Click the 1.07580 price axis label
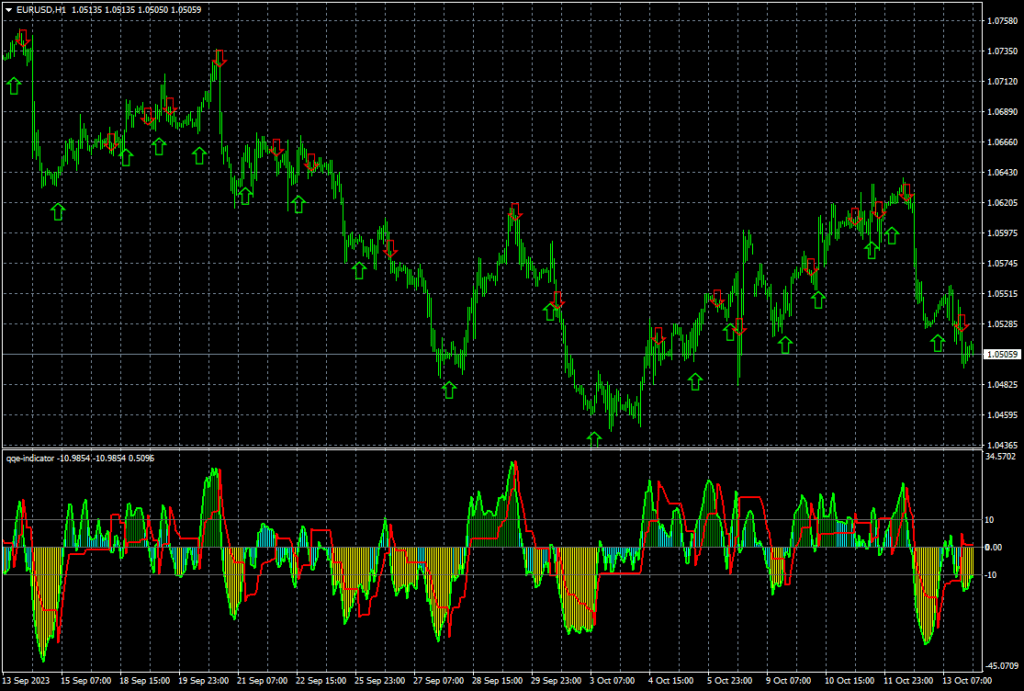 click(x=1001, y=20)
